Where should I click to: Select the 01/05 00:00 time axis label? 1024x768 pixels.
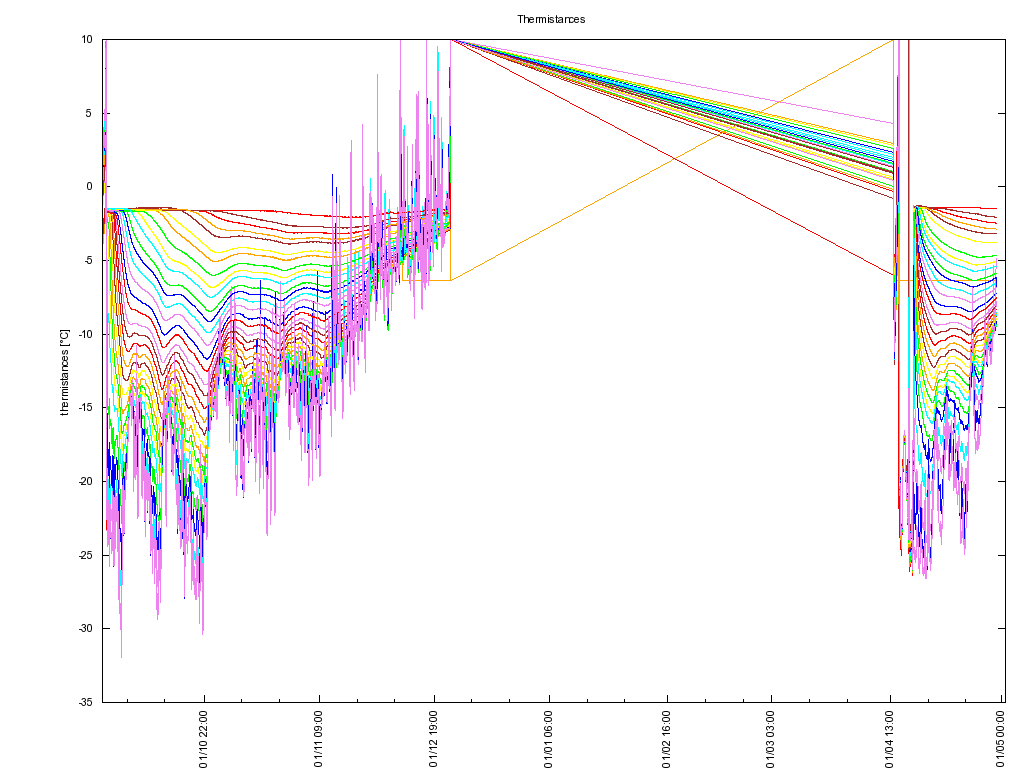[x=1001, y=739]
